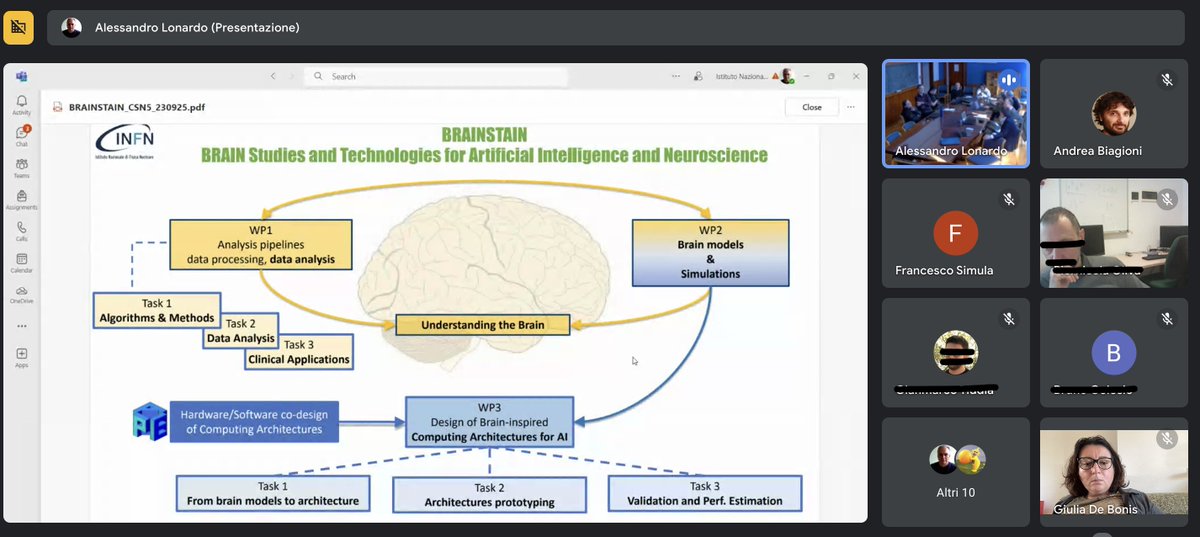This screenshot has width=1200, height=537.
Task: Open the Teams section in the sidebar
Action: tap(22, 168)
